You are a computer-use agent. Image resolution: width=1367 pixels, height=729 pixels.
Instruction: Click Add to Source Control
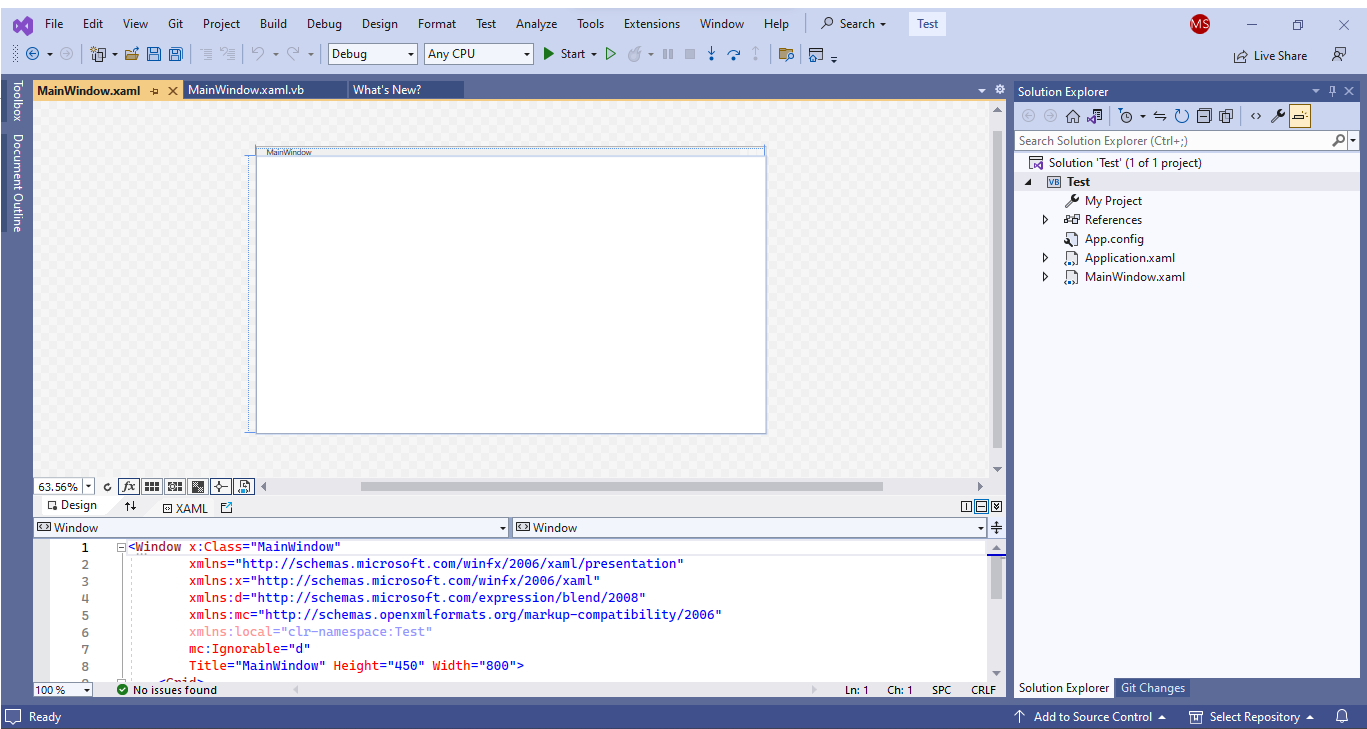(1090, 717)
